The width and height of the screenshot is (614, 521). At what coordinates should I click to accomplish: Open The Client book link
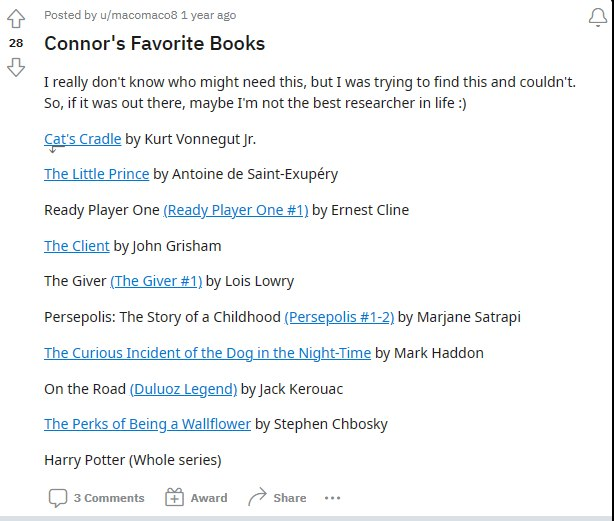coord(76,246)
